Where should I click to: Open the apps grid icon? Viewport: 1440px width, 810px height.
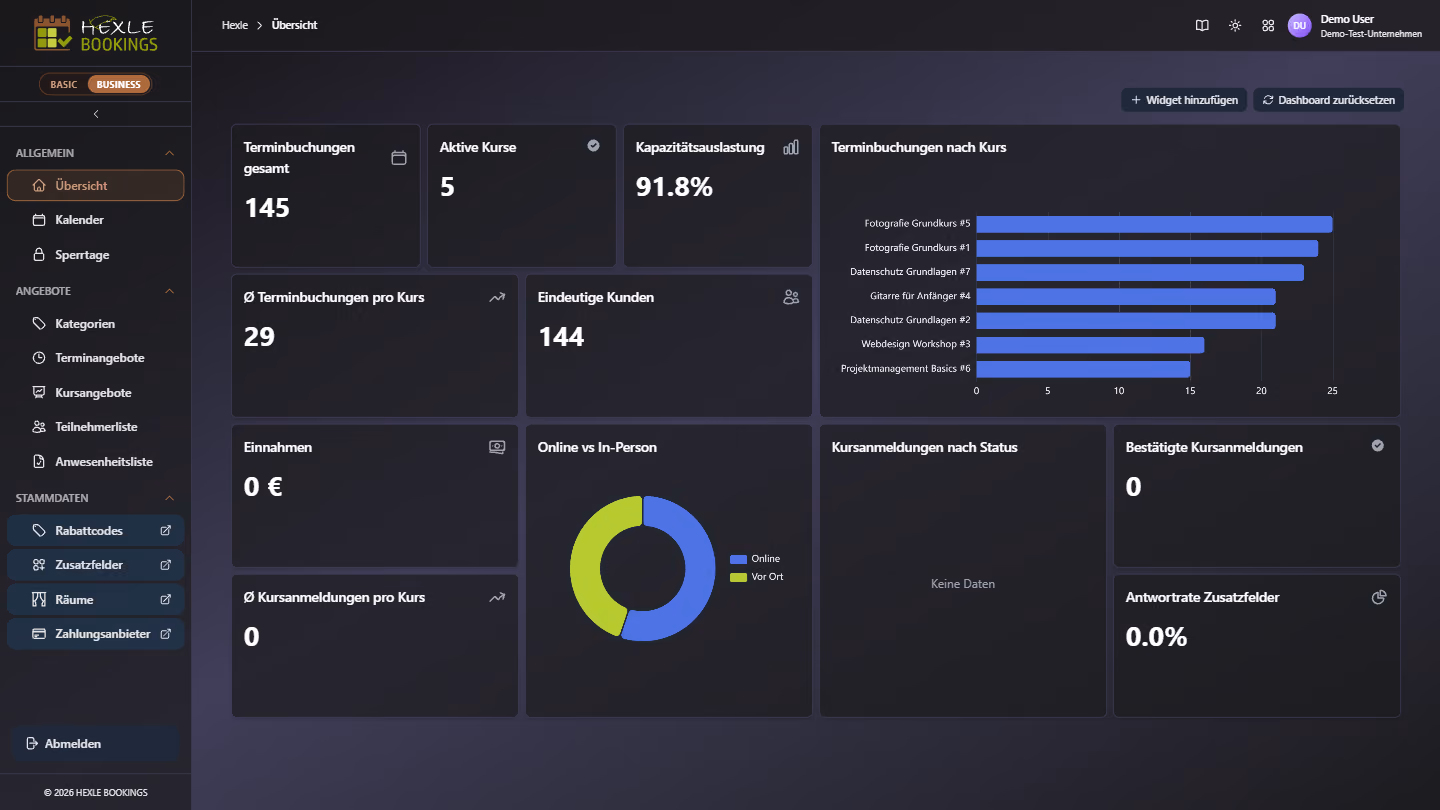1268,26
